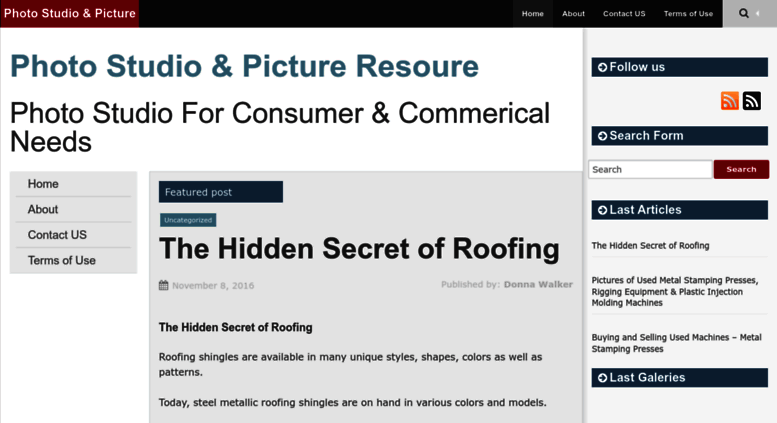777x423 pixels.
Task: Open Terms of Use in top navigation
Action: click(x=688, y=13)
